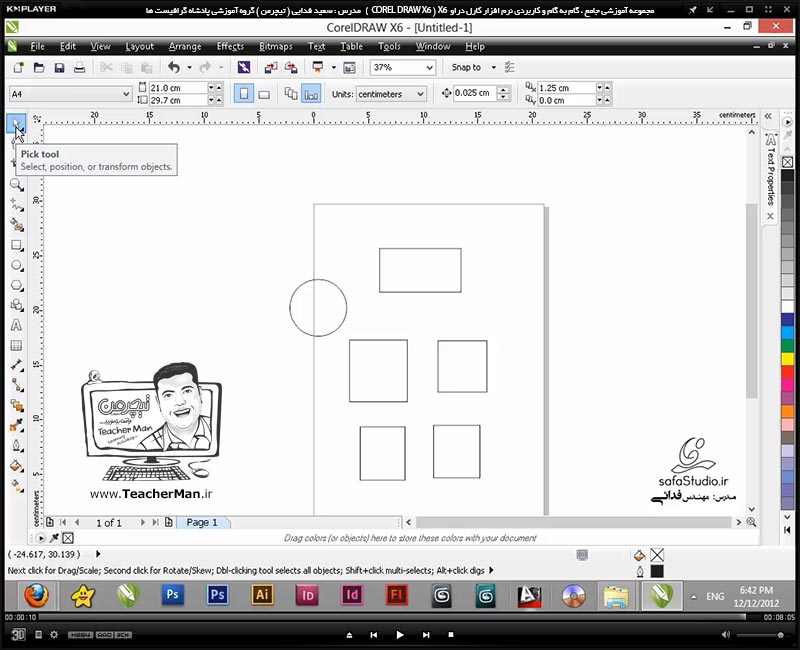Select the Outline Pen tool

point(16,445)
